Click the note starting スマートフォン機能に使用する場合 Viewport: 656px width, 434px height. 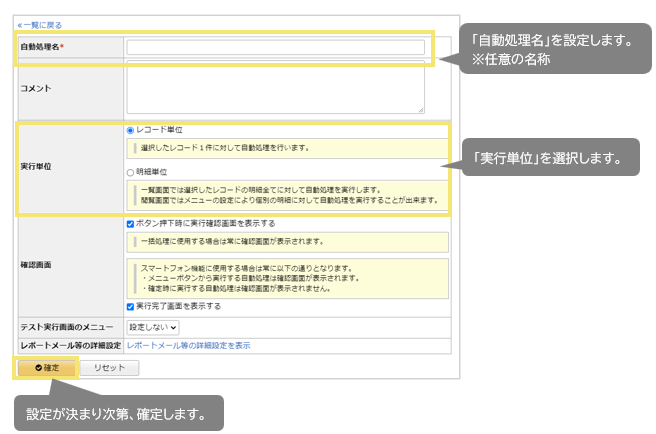[287, 278]
